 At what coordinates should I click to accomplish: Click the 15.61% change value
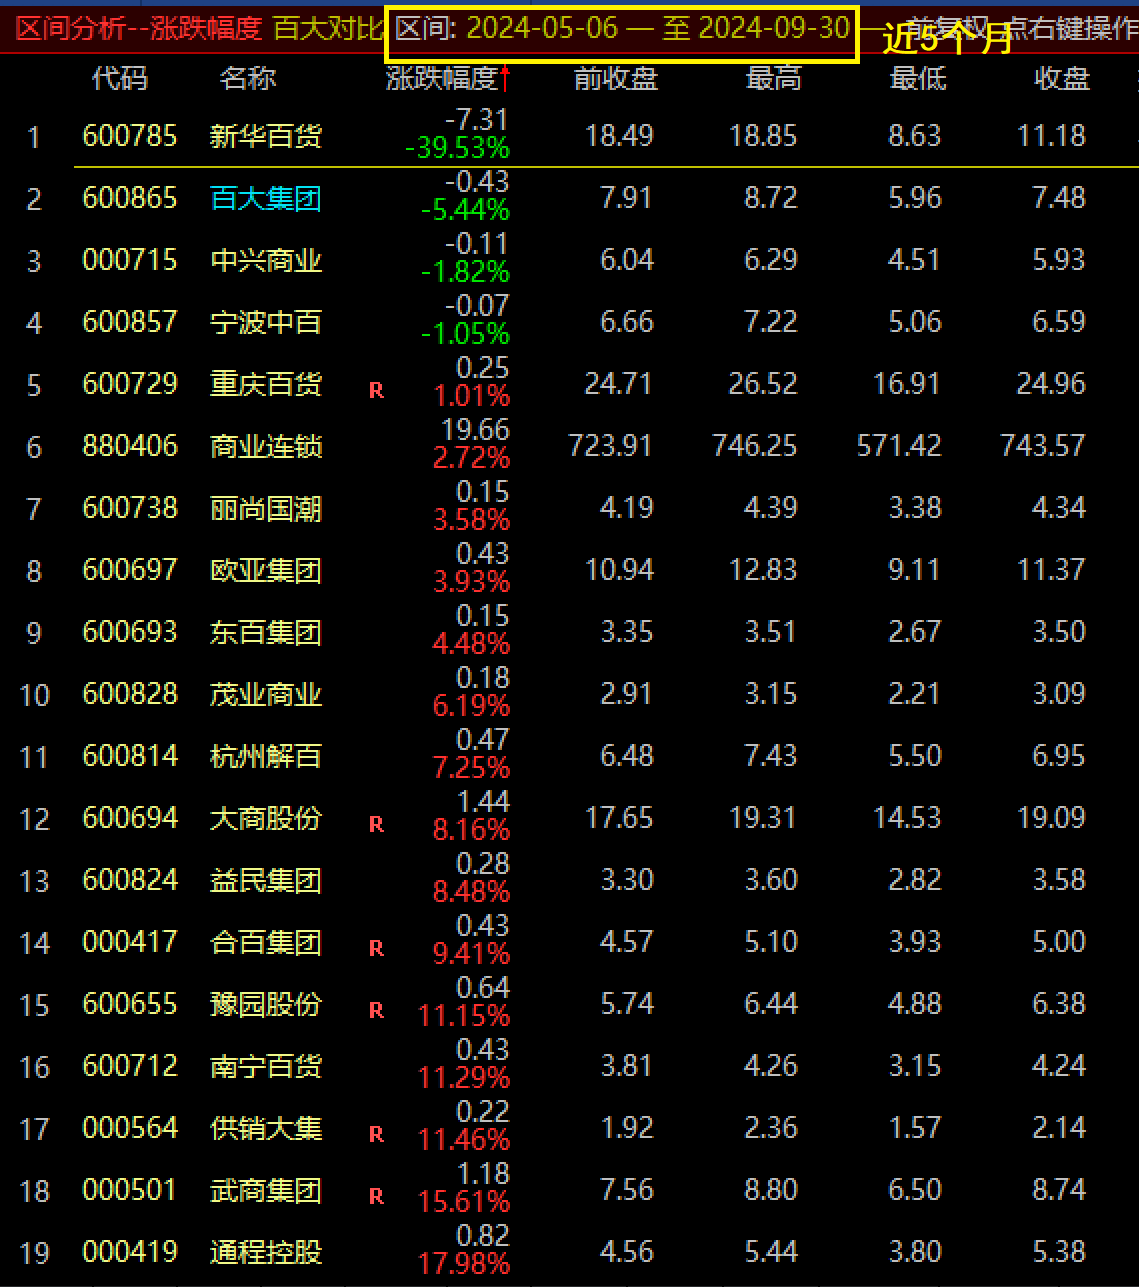[464, 1203]
